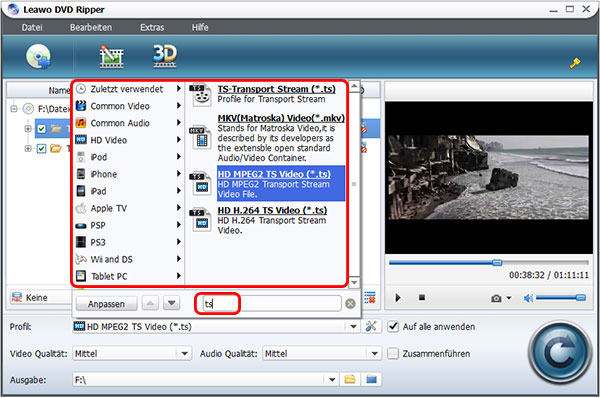This screenshot has width=600, height=398.
Task: Enable the Zusammenführen checkbox
Action: tap(393, 353)
